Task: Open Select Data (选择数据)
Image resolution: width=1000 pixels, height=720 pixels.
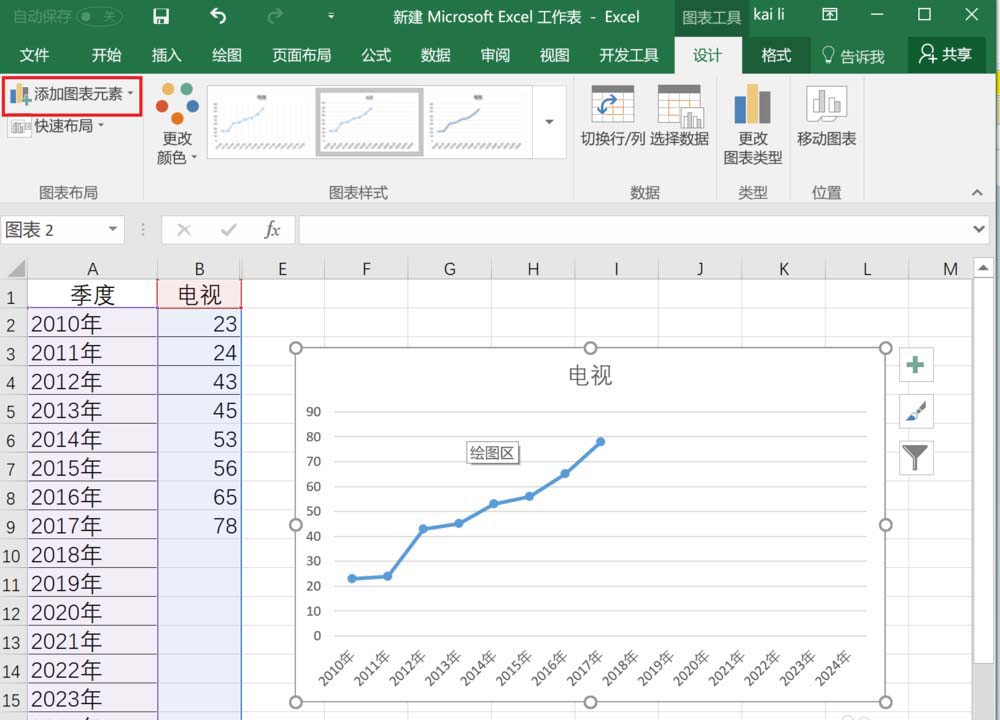Action: 680,115
